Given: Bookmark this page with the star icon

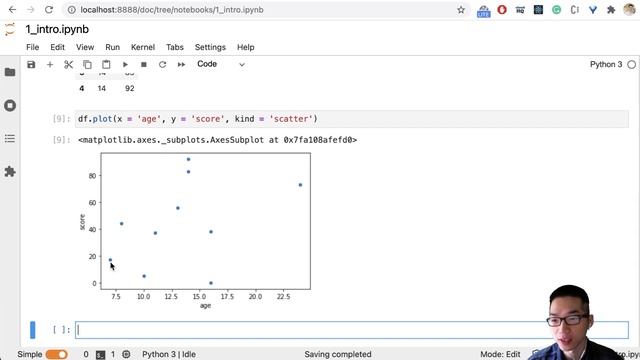Looking at the screenshot, I should coord(461,10).
